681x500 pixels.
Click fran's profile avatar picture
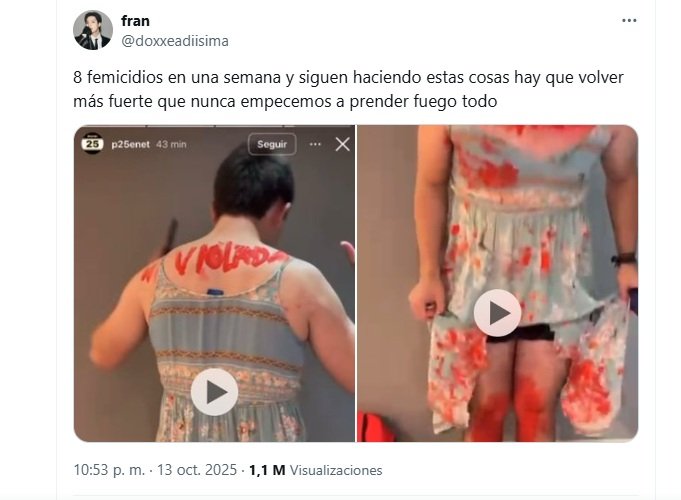click(93, 30)
